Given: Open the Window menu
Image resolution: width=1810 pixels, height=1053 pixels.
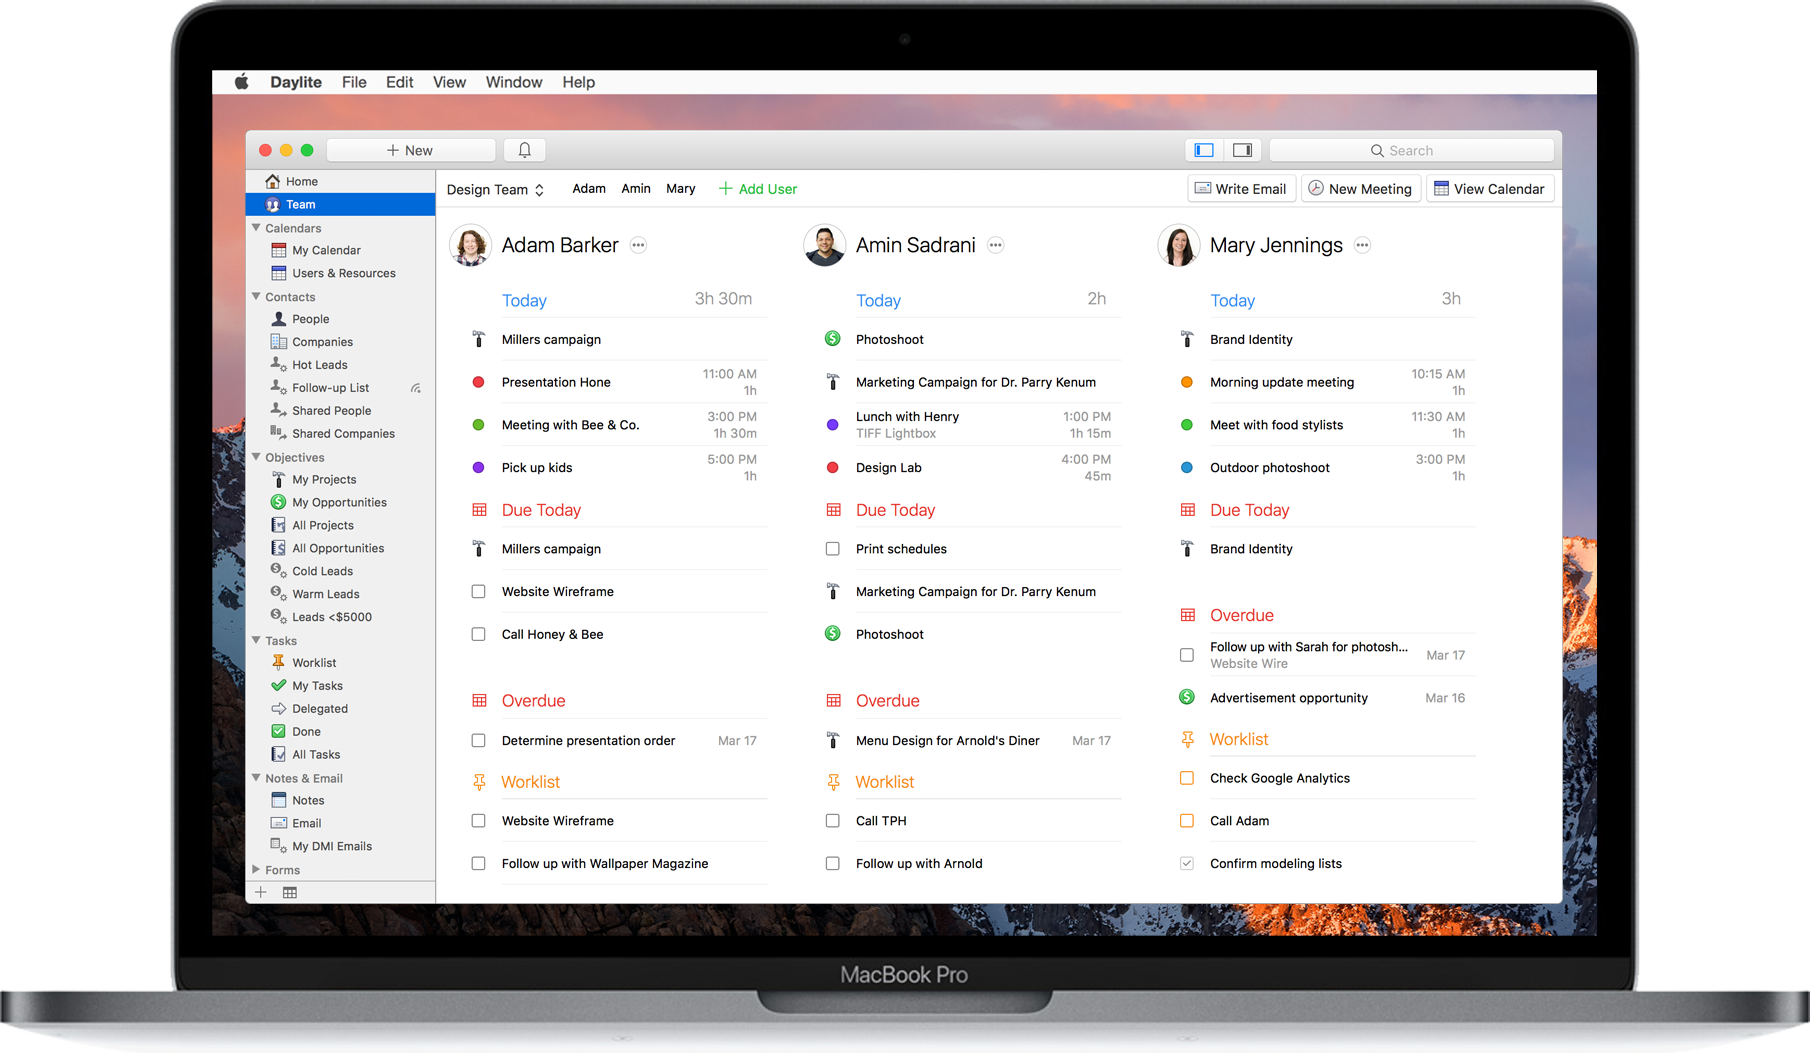Looking at the screenshot, I should click(x=514, y=82).
